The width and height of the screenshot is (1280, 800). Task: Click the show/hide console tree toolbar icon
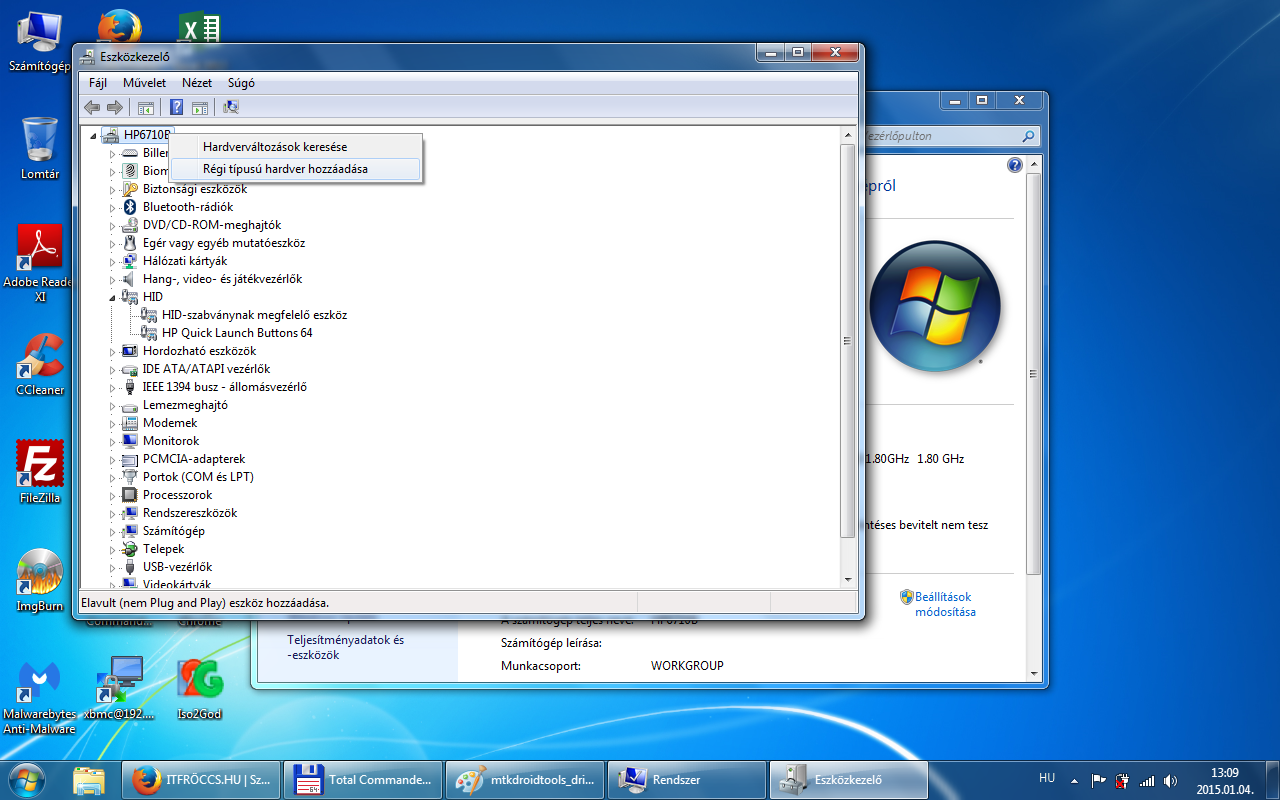pos(146,108)
